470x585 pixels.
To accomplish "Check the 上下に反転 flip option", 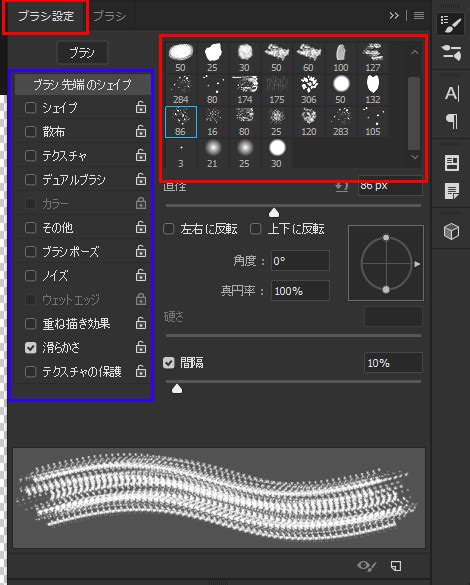I will click(256, 229).
